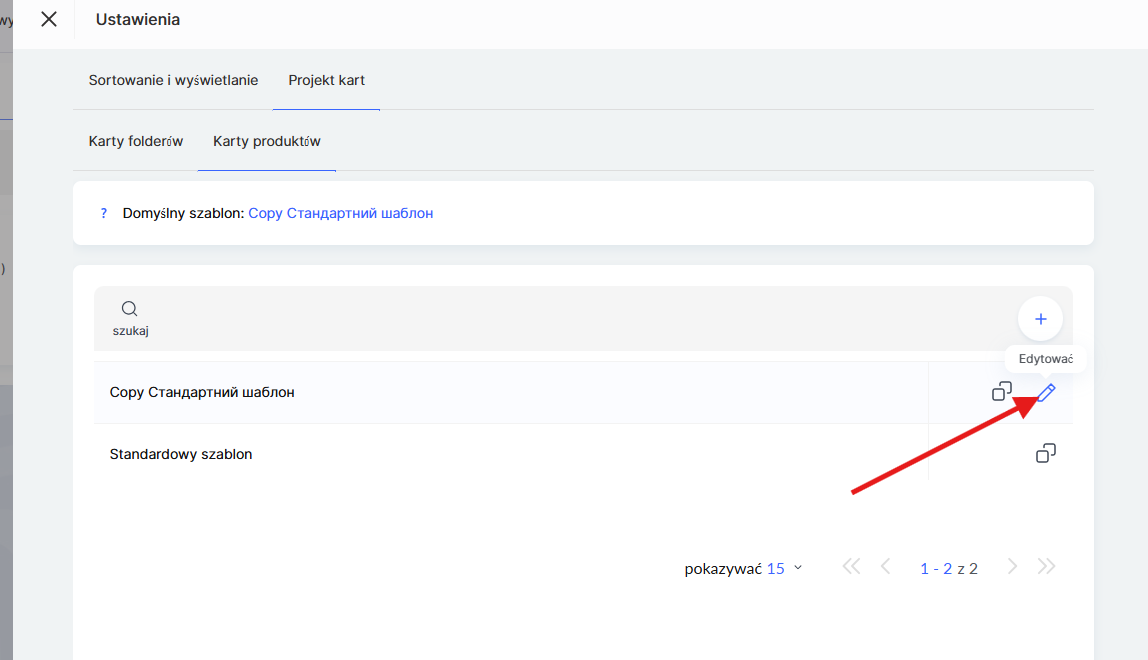Viewport: 1148px width, 660px height.
Task: Click the question mark help icon
Action: click(103, 213)
